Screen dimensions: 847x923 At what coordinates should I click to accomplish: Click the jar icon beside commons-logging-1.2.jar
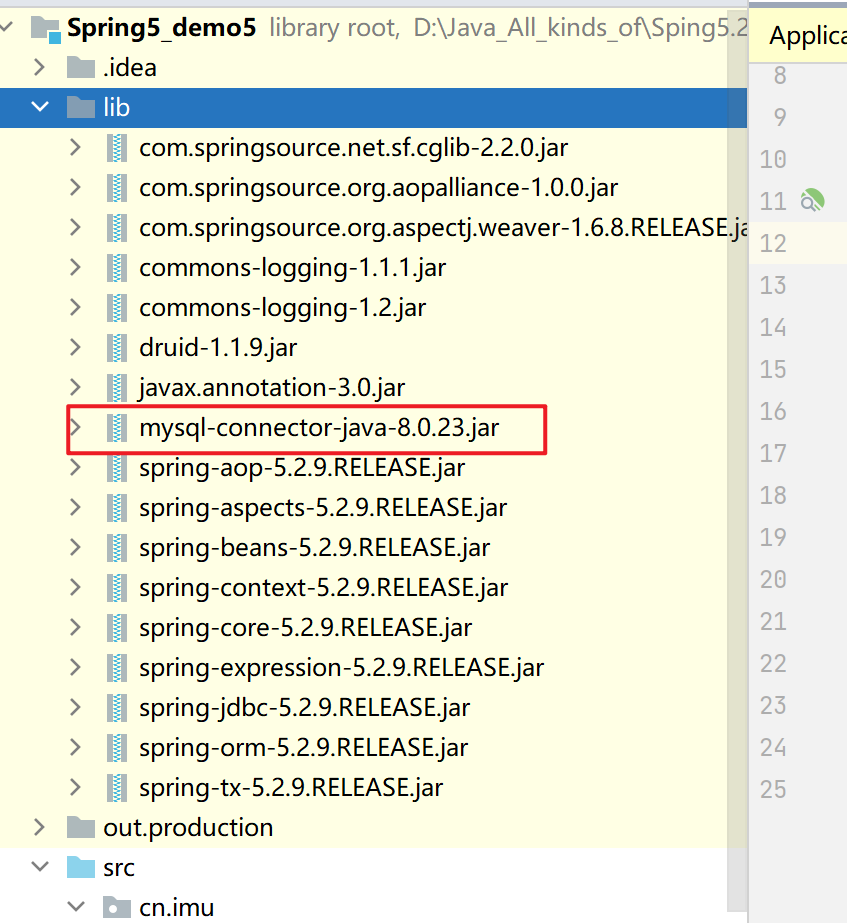tap(117, 307)
